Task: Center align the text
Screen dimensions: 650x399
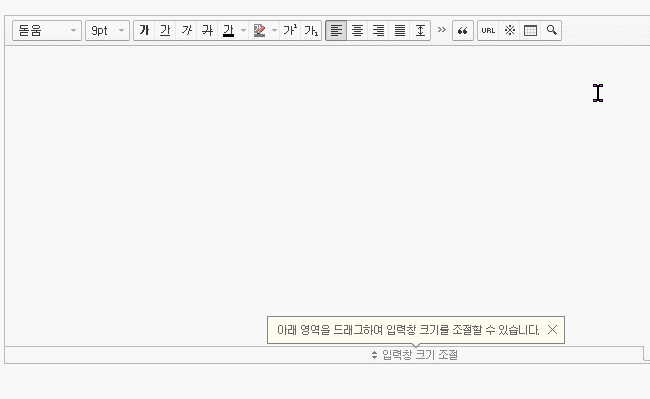Action: 357,31
